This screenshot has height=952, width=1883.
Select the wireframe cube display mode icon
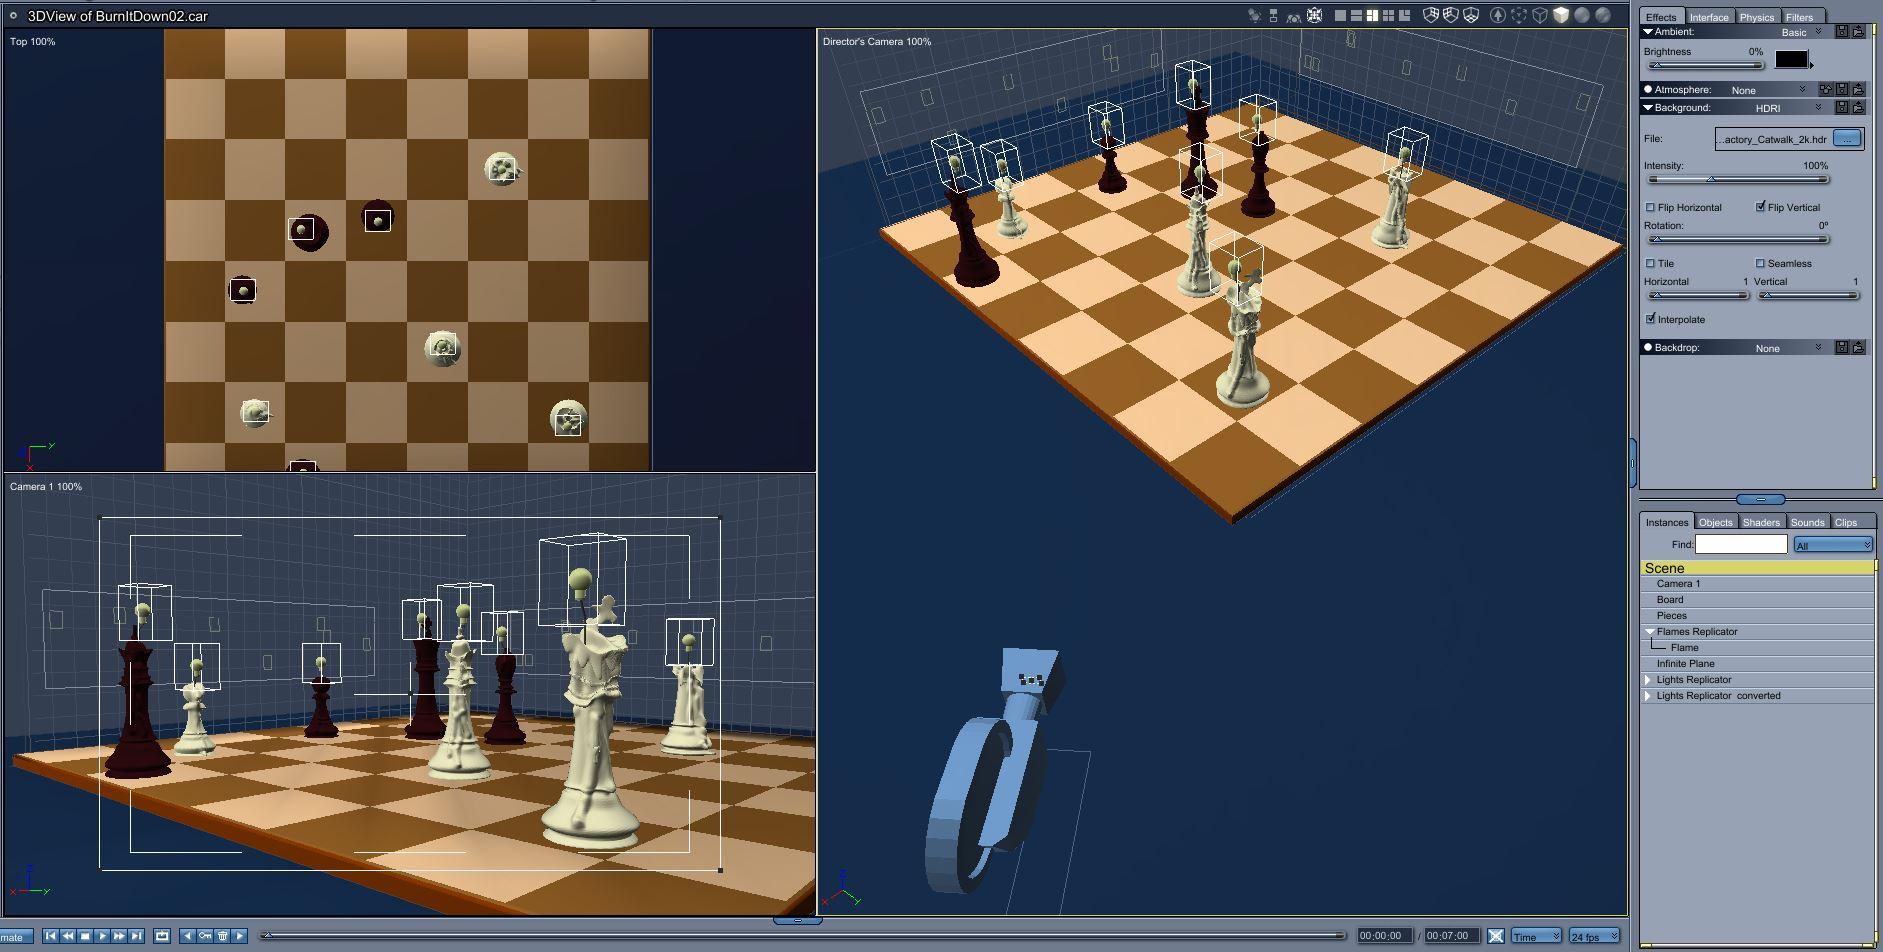pyautogui.click(x=1540, y=16)
